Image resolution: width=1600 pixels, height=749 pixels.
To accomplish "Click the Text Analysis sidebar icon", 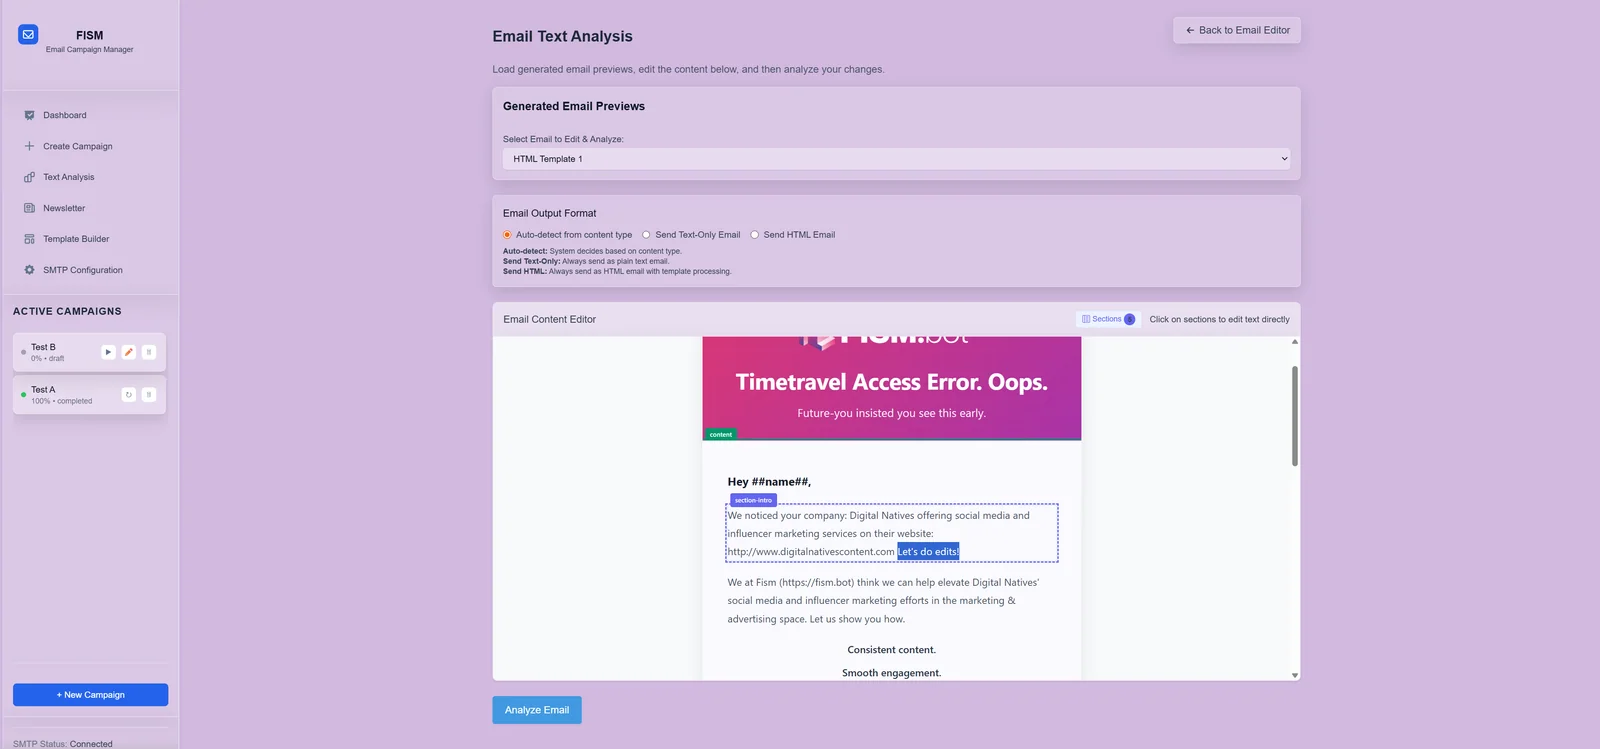I will tap(29, 177).
